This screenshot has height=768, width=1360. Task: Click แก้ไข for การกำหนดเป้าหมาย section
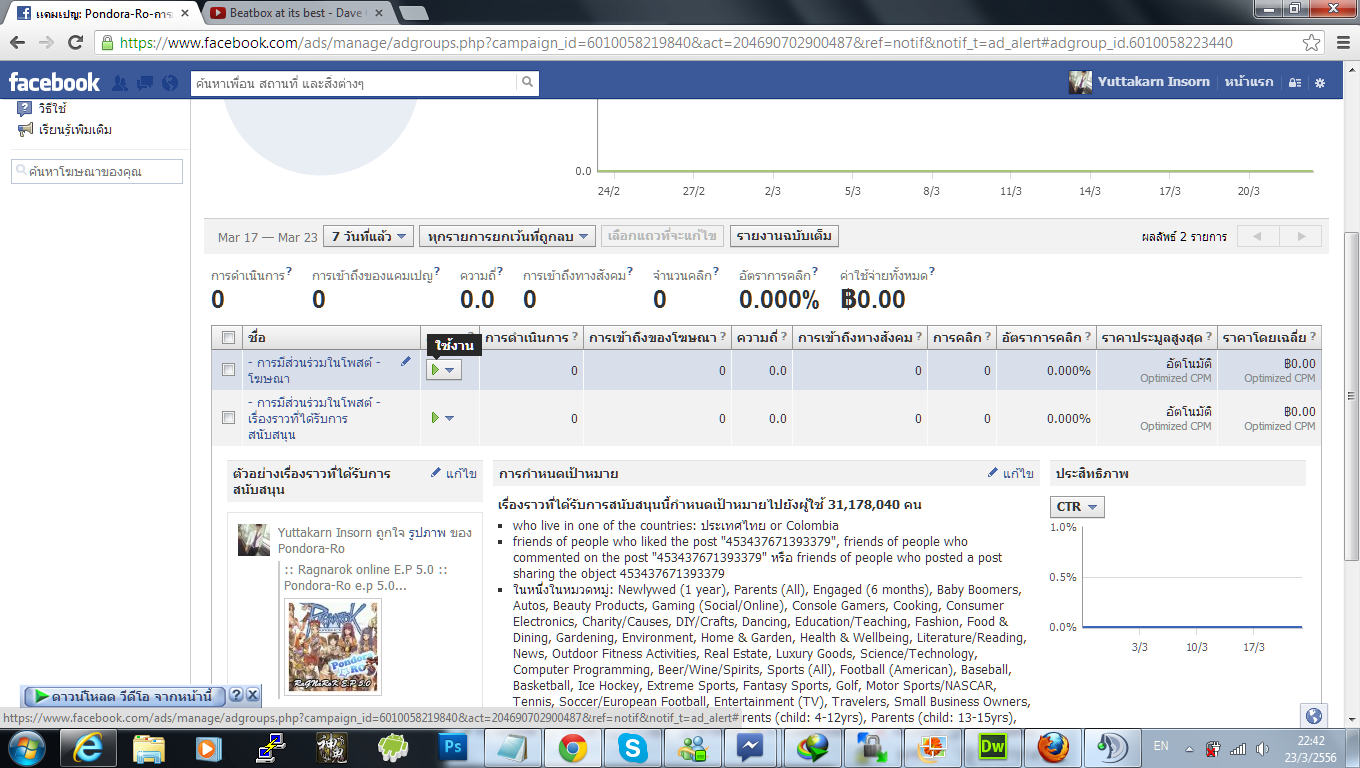click(1011, 473)
